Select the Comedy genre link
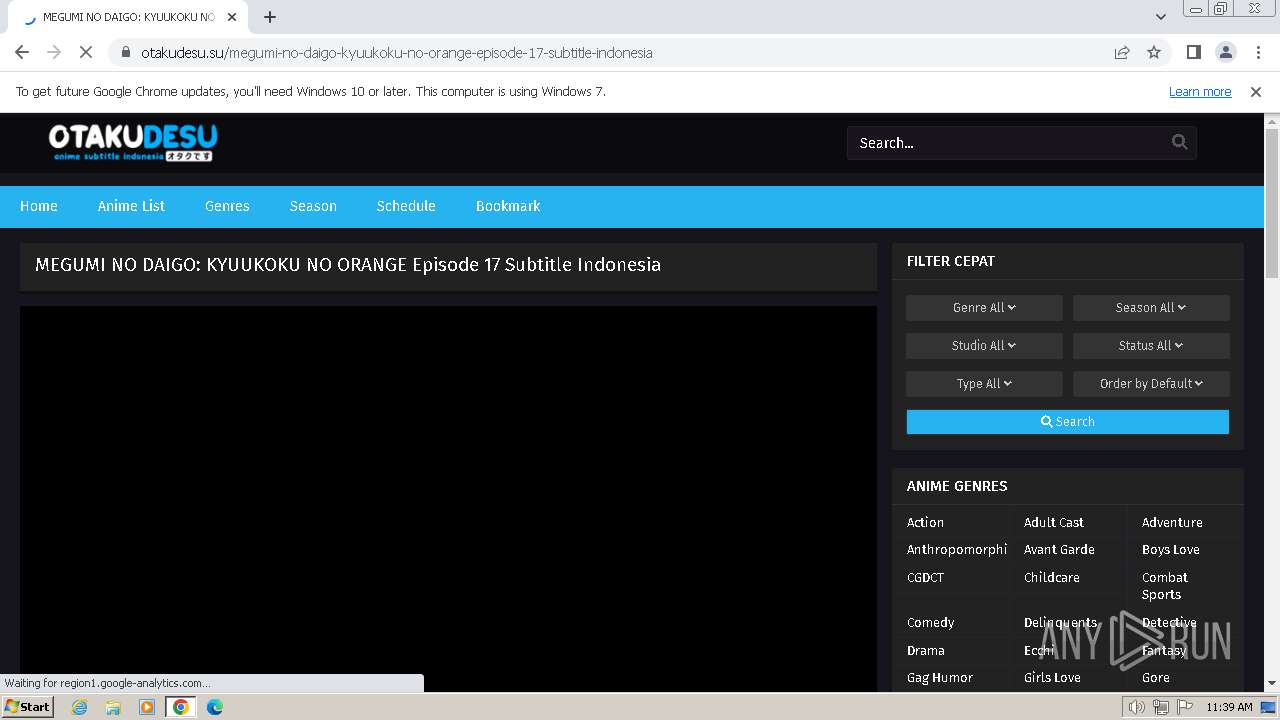 click(930, 622)
